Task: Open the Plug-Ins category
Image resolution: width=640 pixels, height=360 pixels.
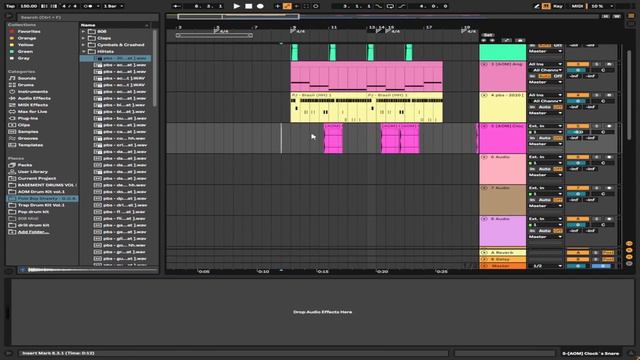Action: [x=28, y=118]
